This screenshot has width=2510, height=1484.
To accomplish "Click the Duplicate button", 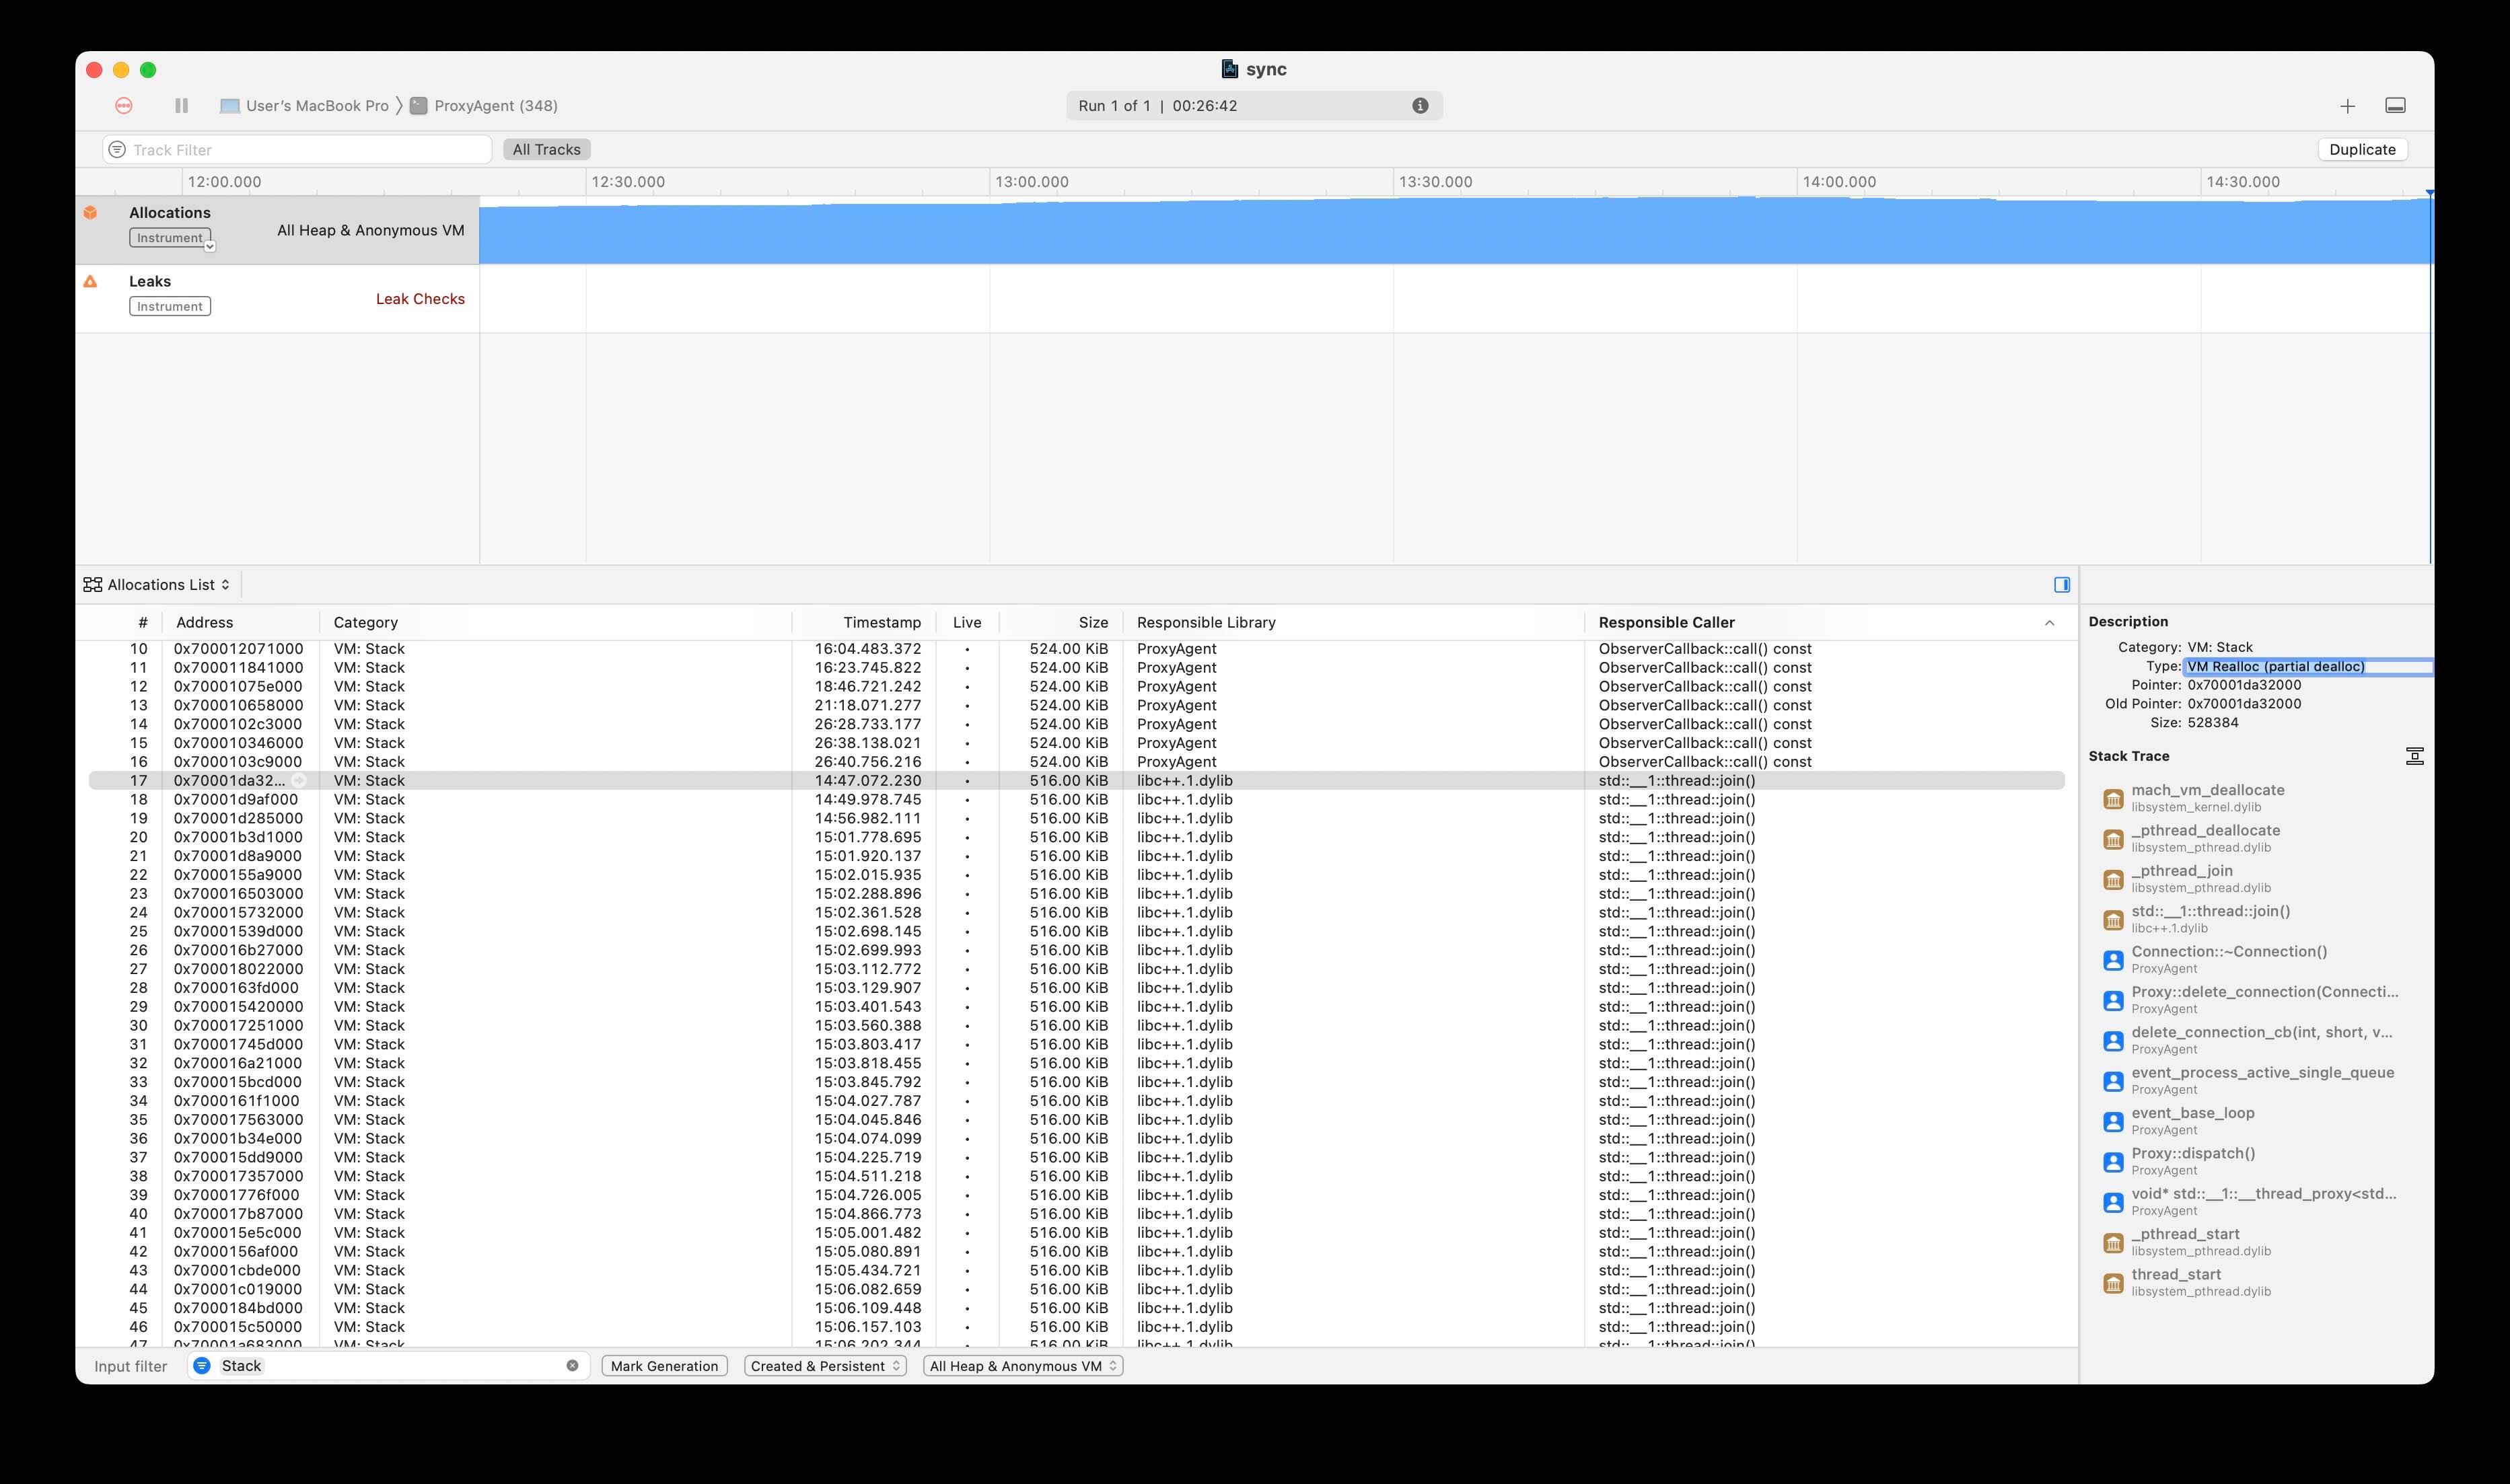I will 2362,150.
